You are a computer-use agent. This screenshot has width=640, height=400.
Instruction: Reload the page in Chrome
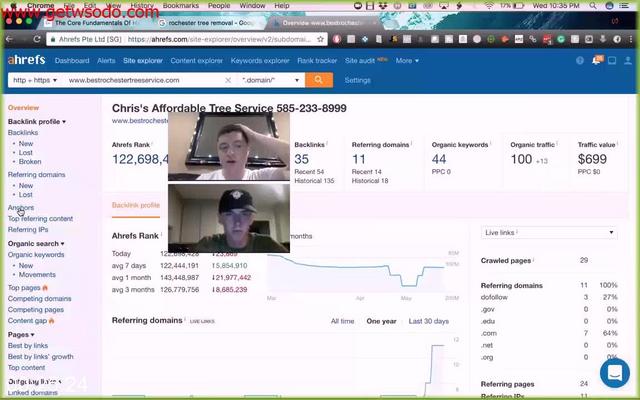point(37,39)
